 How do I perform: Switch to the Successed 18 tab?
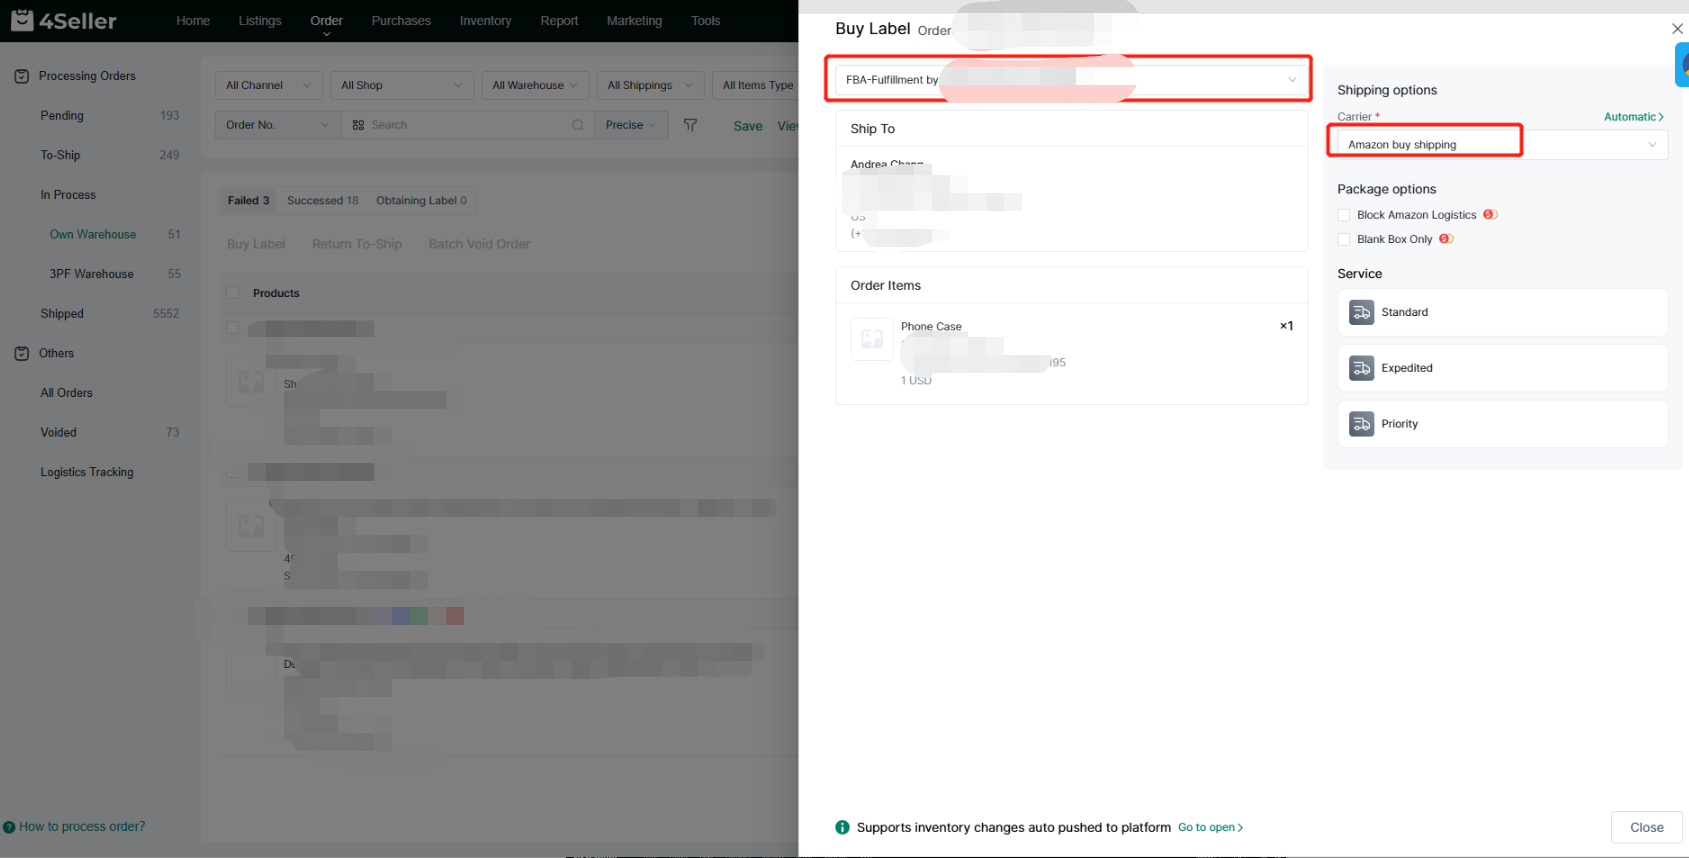pyautogui.click(x=322, y=201)
